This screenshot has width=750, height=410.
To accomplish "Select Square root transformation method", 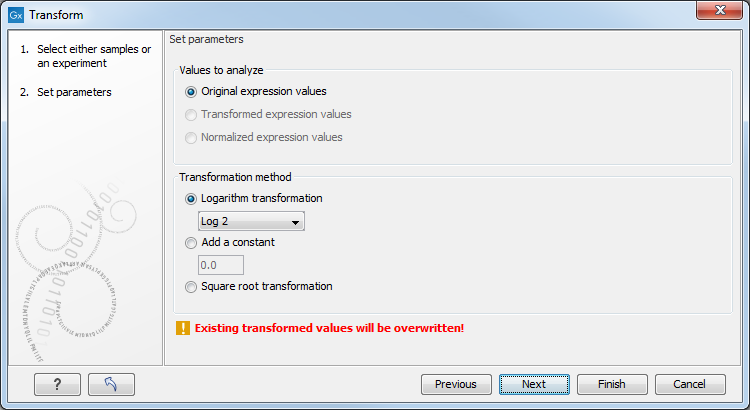I will pyautogui.click(x=192, y=286).
